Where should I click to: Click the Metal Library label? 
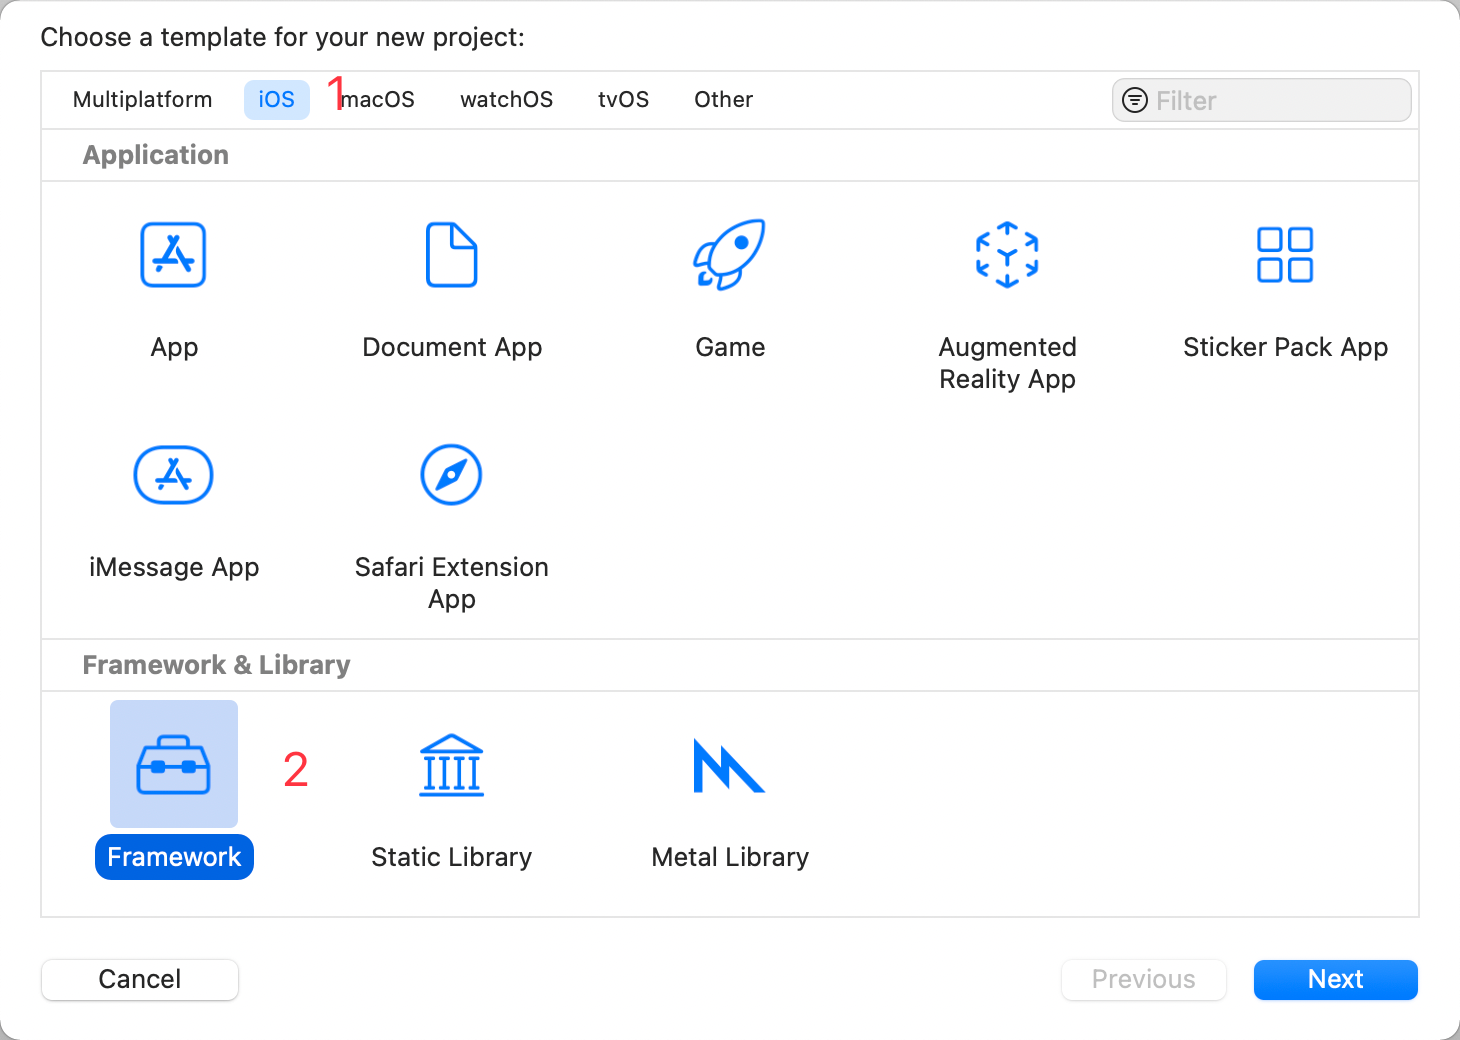pyautogui.click(x=730, y=857)
